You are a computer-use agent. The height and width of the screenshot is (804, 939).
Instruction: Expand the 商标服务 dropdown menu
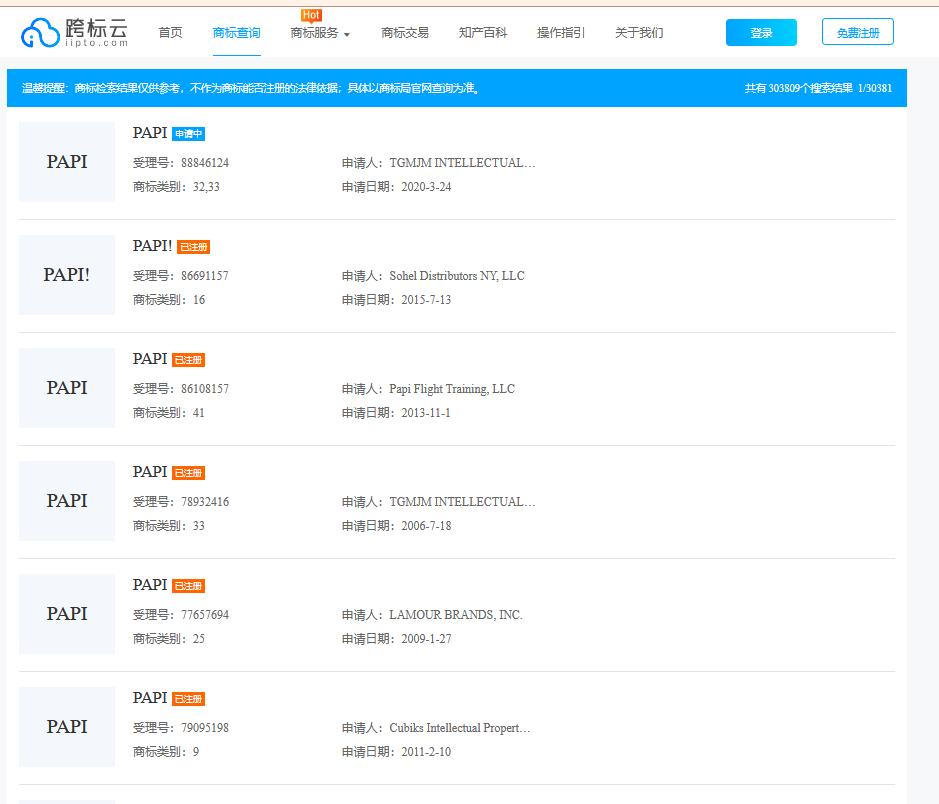(320, 33)
